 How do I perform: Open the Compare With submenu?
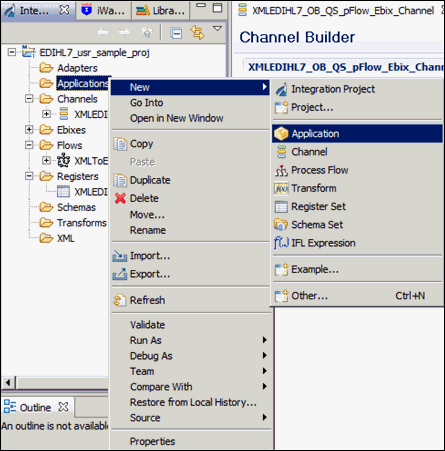coord(190,387)
